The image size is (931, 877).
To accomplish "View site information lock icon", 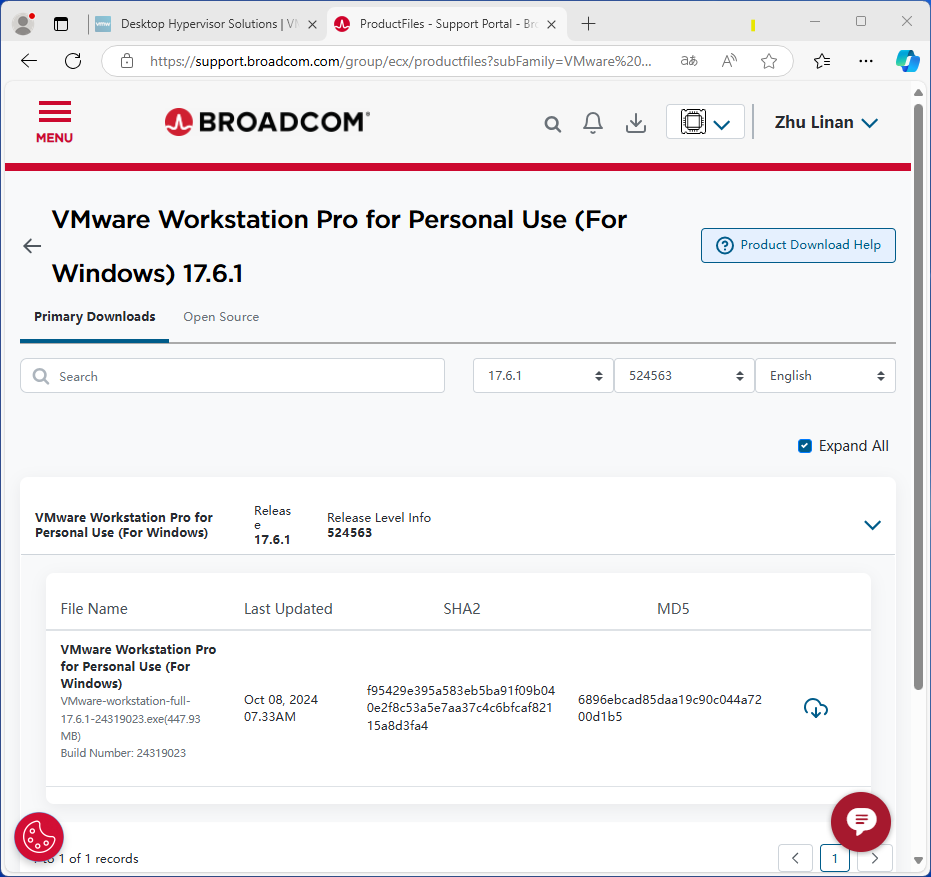I will pyautogui.click(x=127, y=61).
